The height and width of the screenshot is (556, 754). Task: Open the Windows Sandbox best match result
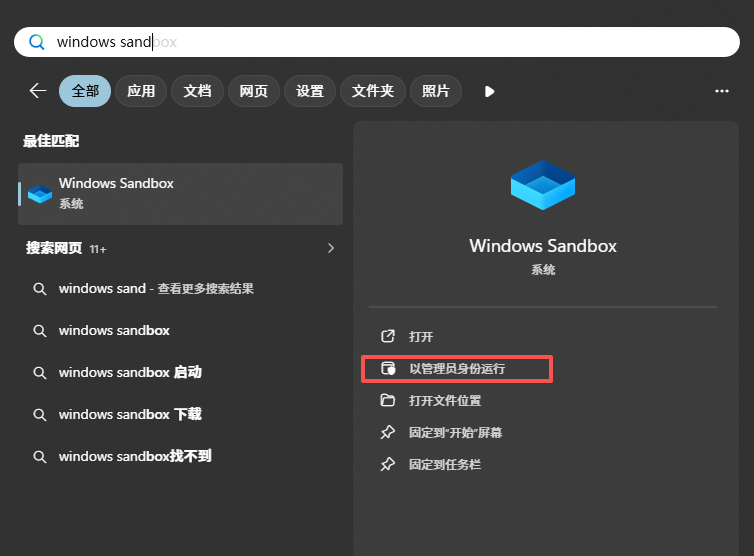tap(180, 194)
